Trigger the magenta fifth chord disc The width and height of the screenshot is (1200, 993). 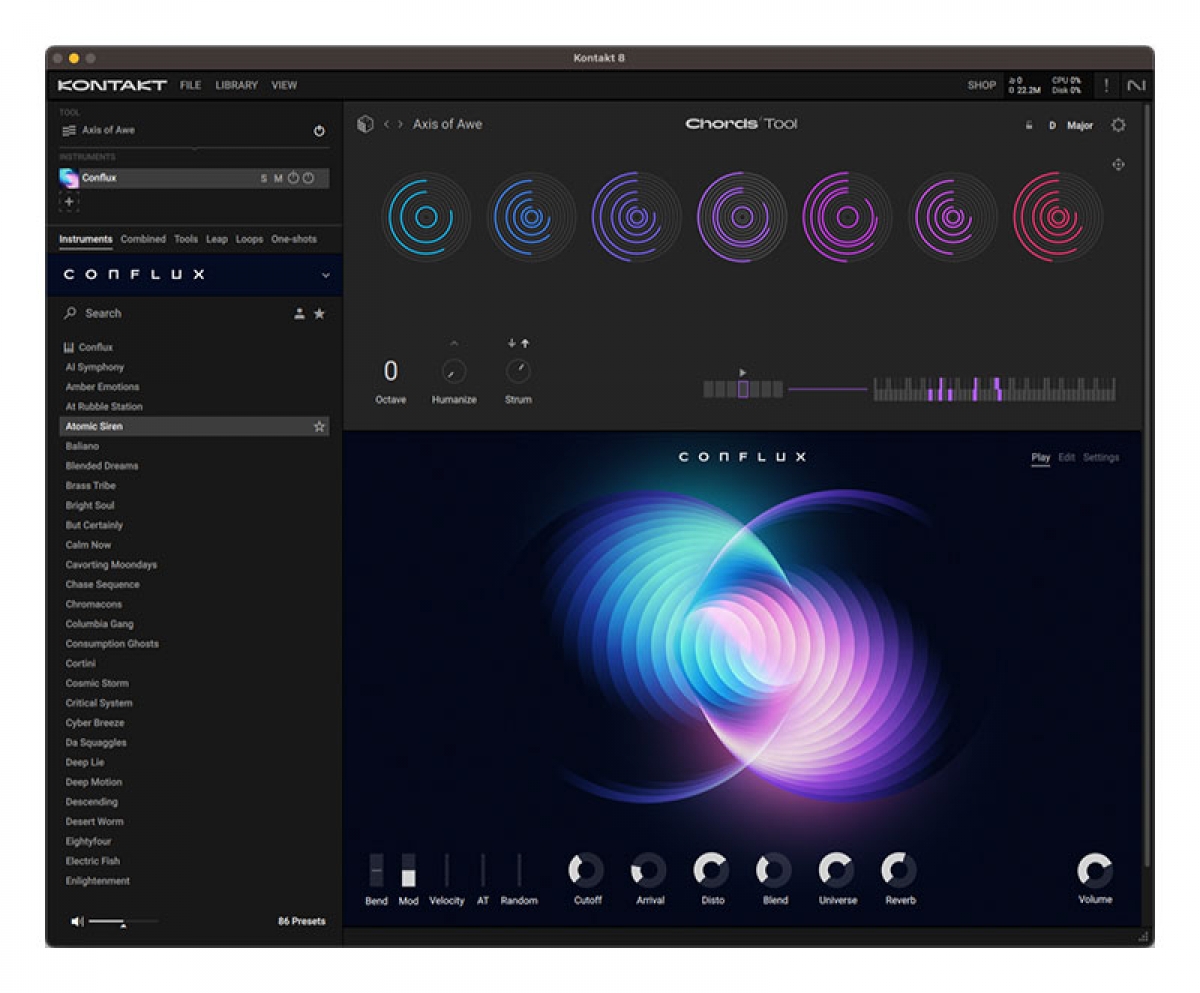(847, 216)
